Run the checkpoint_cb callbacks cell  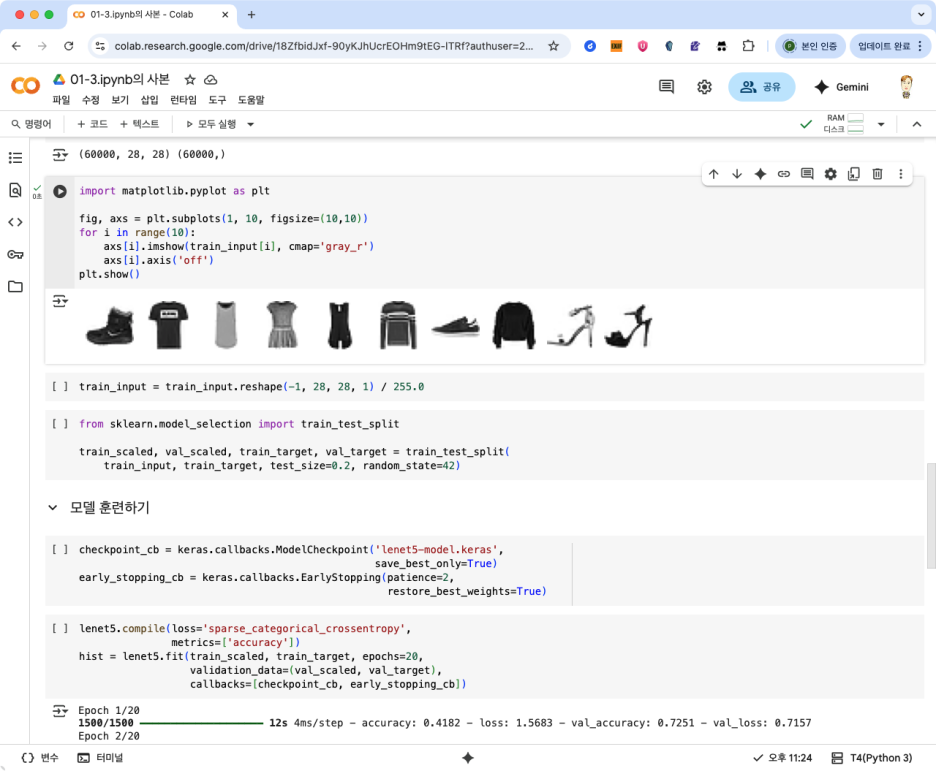tap(60, 549)
